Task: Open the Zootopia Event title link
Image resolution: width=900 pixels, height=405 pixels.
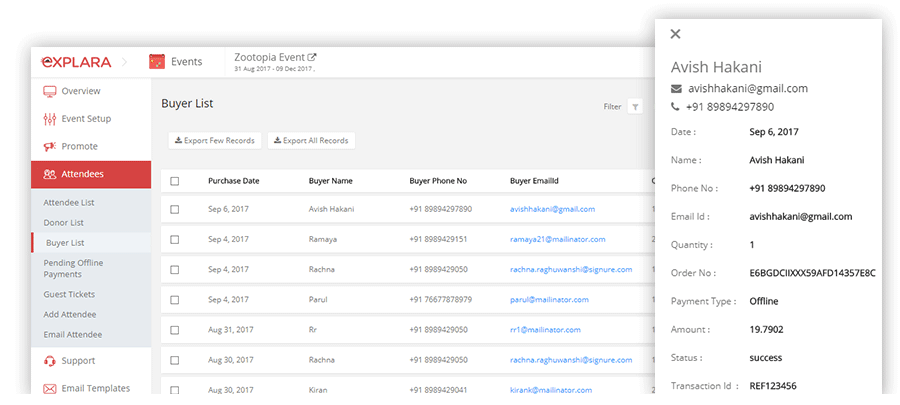Action: [x=270, y=57]
